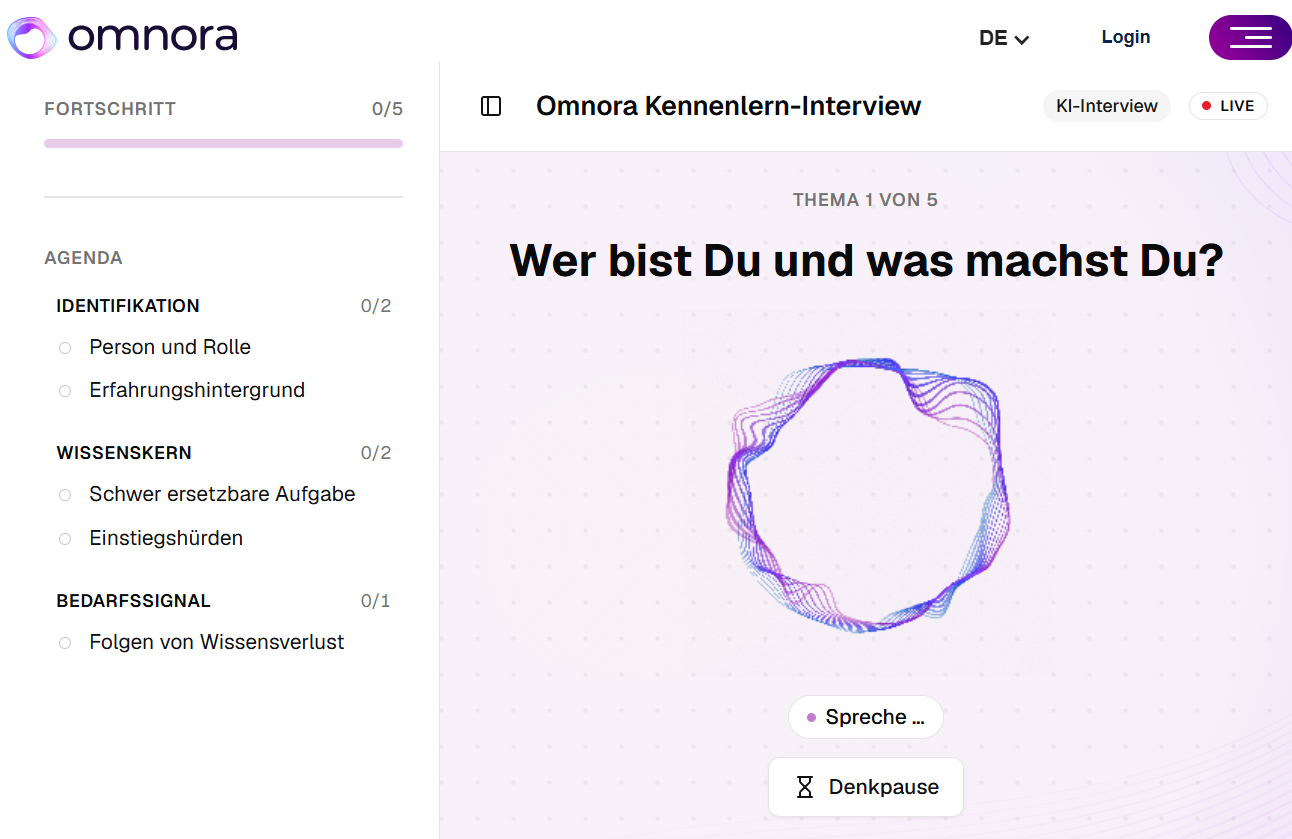Image resolution: width=1292 pixels, height=839 pixels.
Task: Open the Schwer ersetzbare Aufgabe item
Action: (x=222, y=494)
